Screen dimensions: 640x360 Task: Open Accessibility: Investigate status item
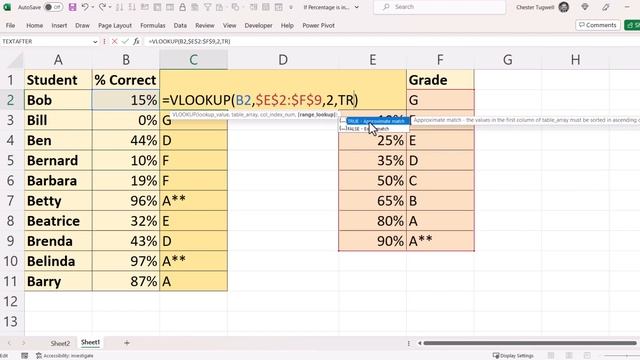[x=64, y=356]
